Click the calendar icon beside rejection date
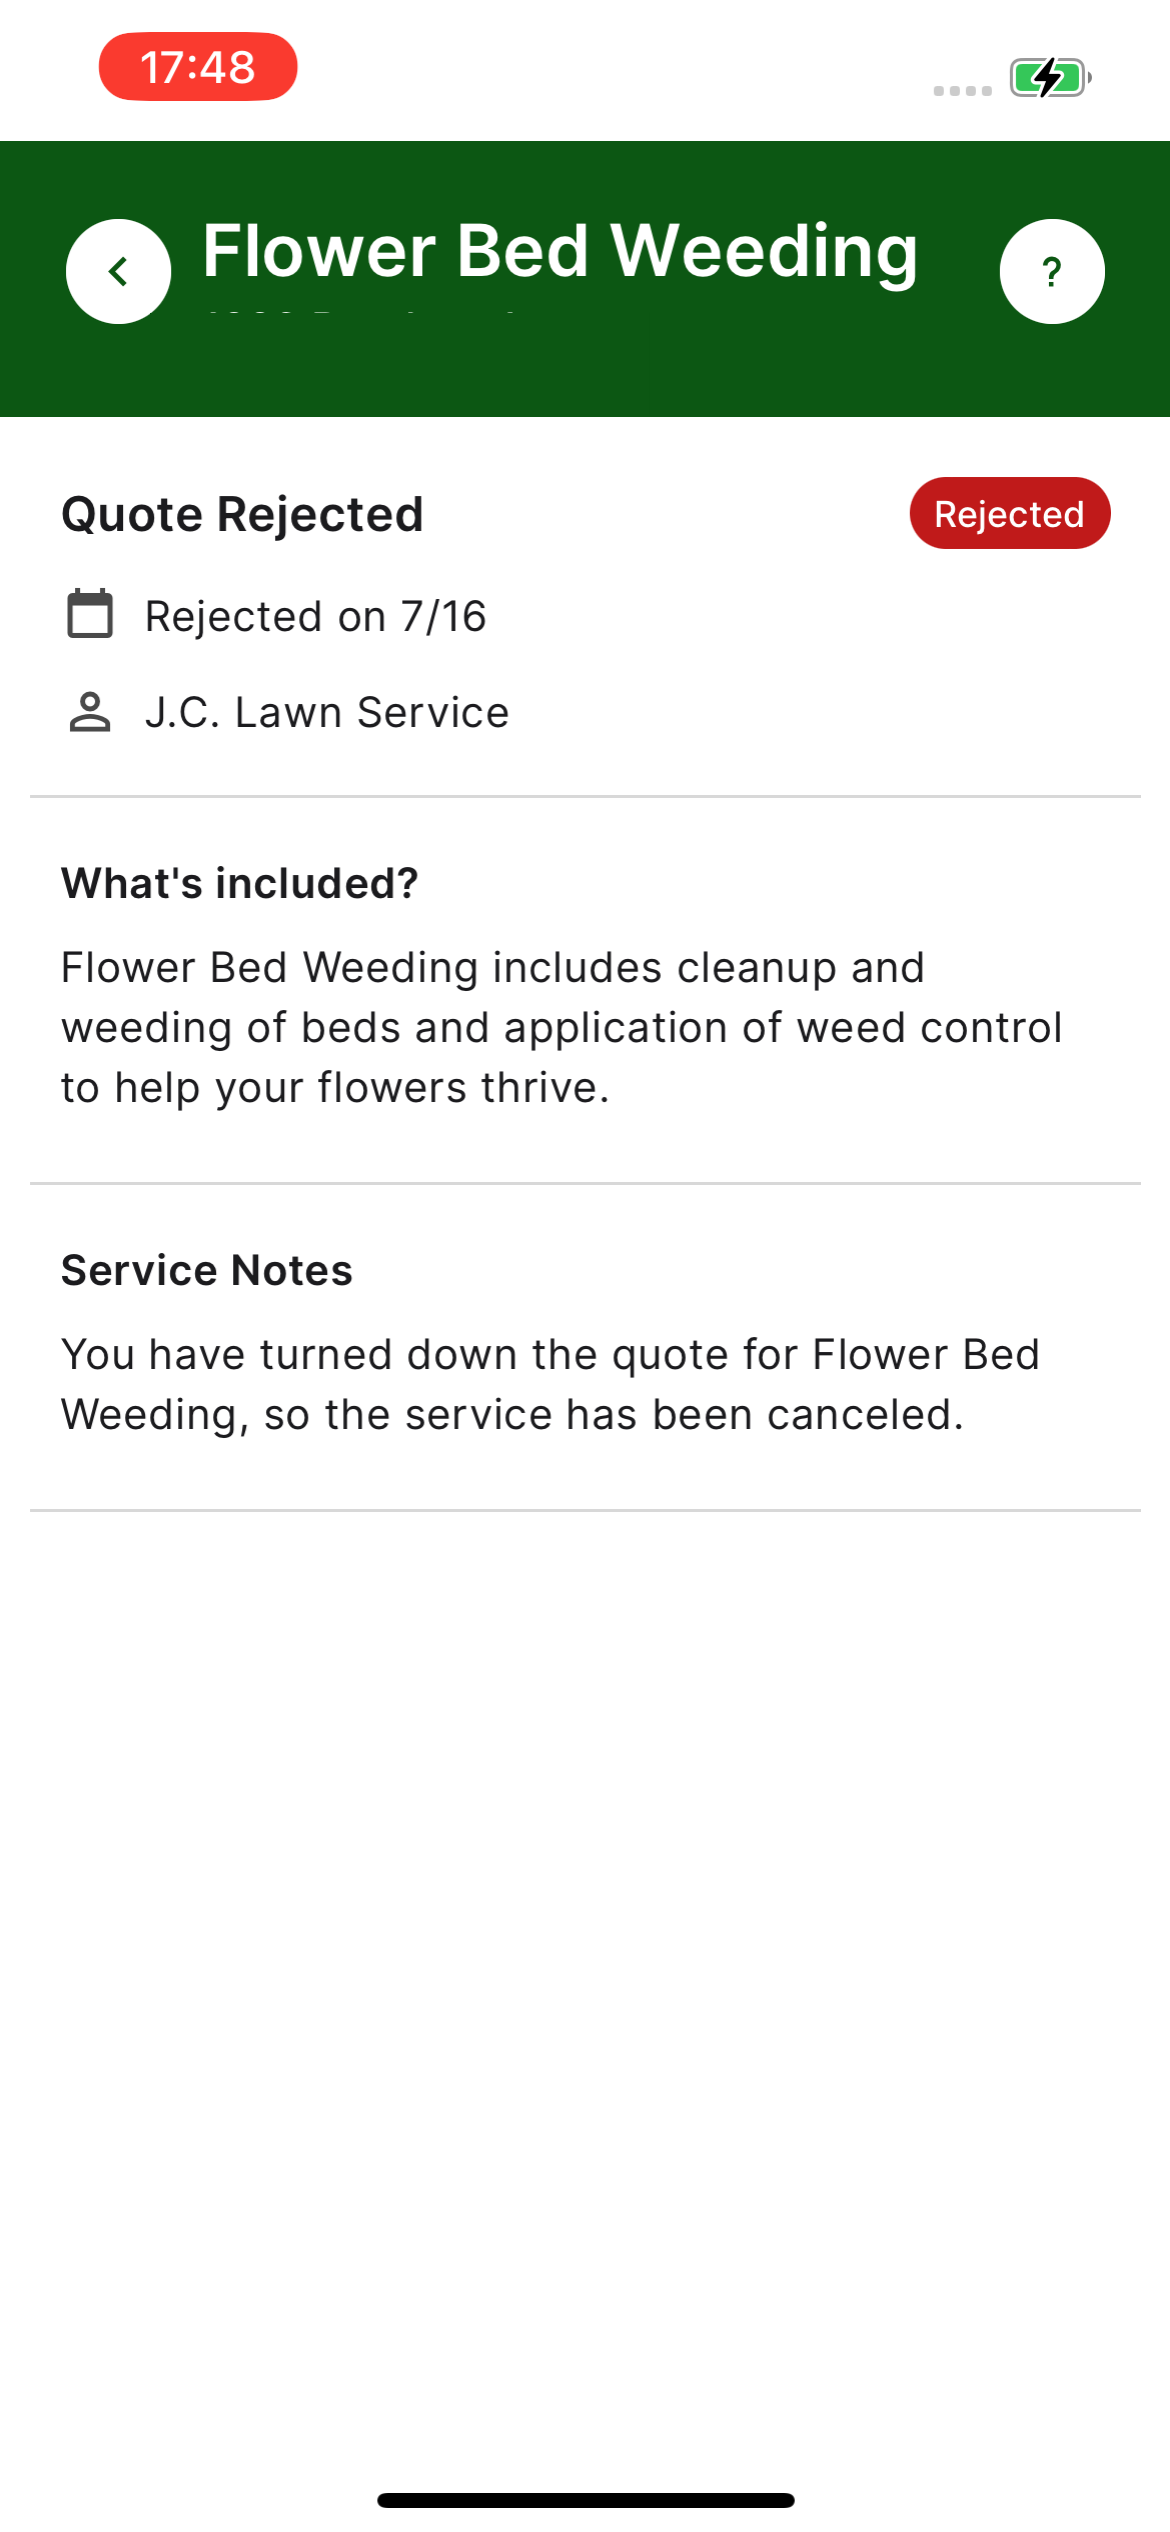 [x=90, y=614]
